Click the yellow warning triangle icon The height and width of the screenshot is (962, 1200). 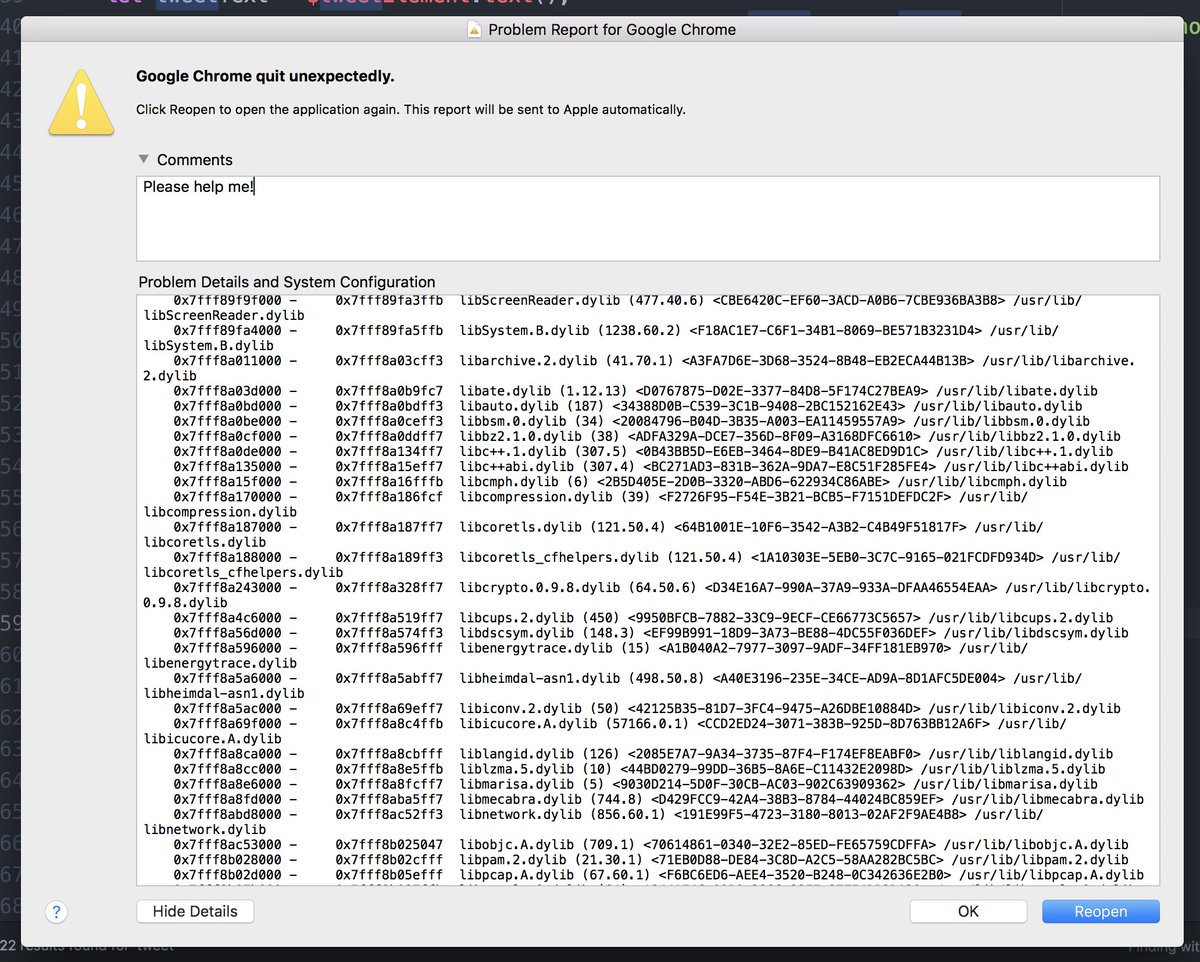pyautogui.click(x=82, y=101)
